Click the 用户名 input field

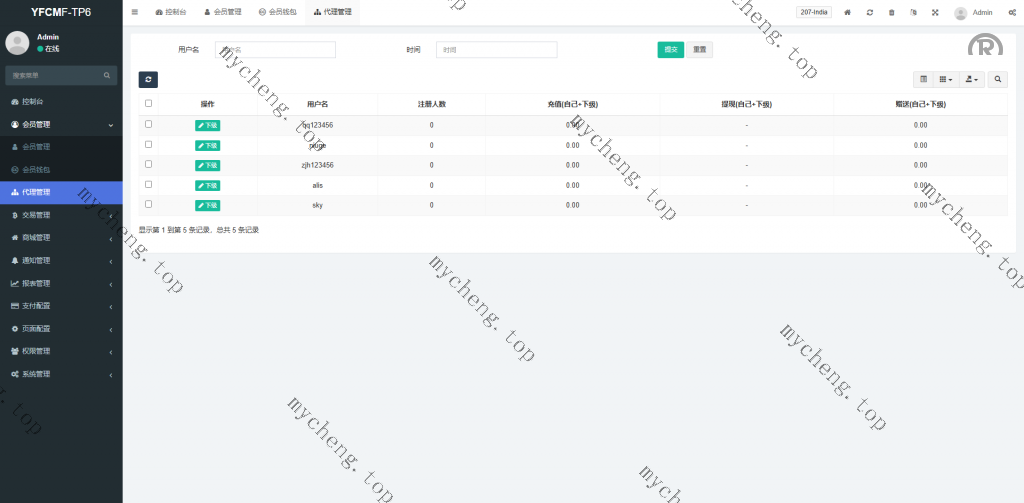coord(275,50)
